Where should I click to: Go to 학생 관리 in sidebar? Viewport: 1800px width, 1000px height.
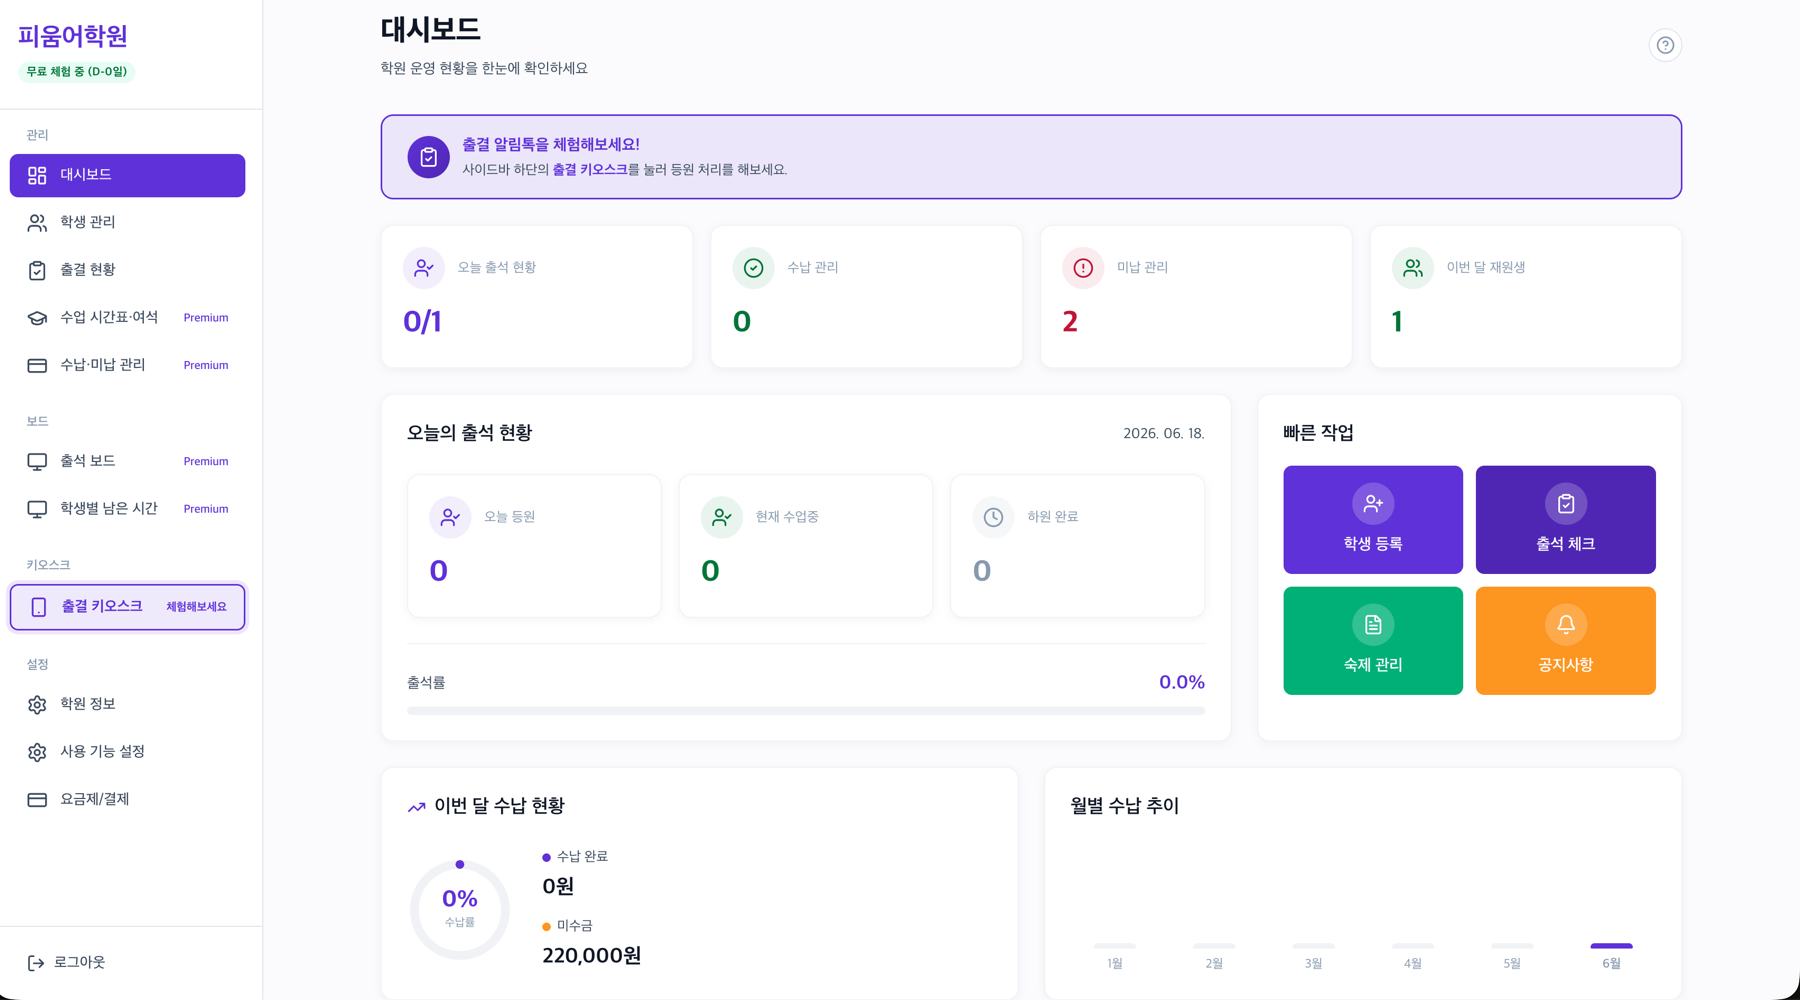tap(128, 222)
